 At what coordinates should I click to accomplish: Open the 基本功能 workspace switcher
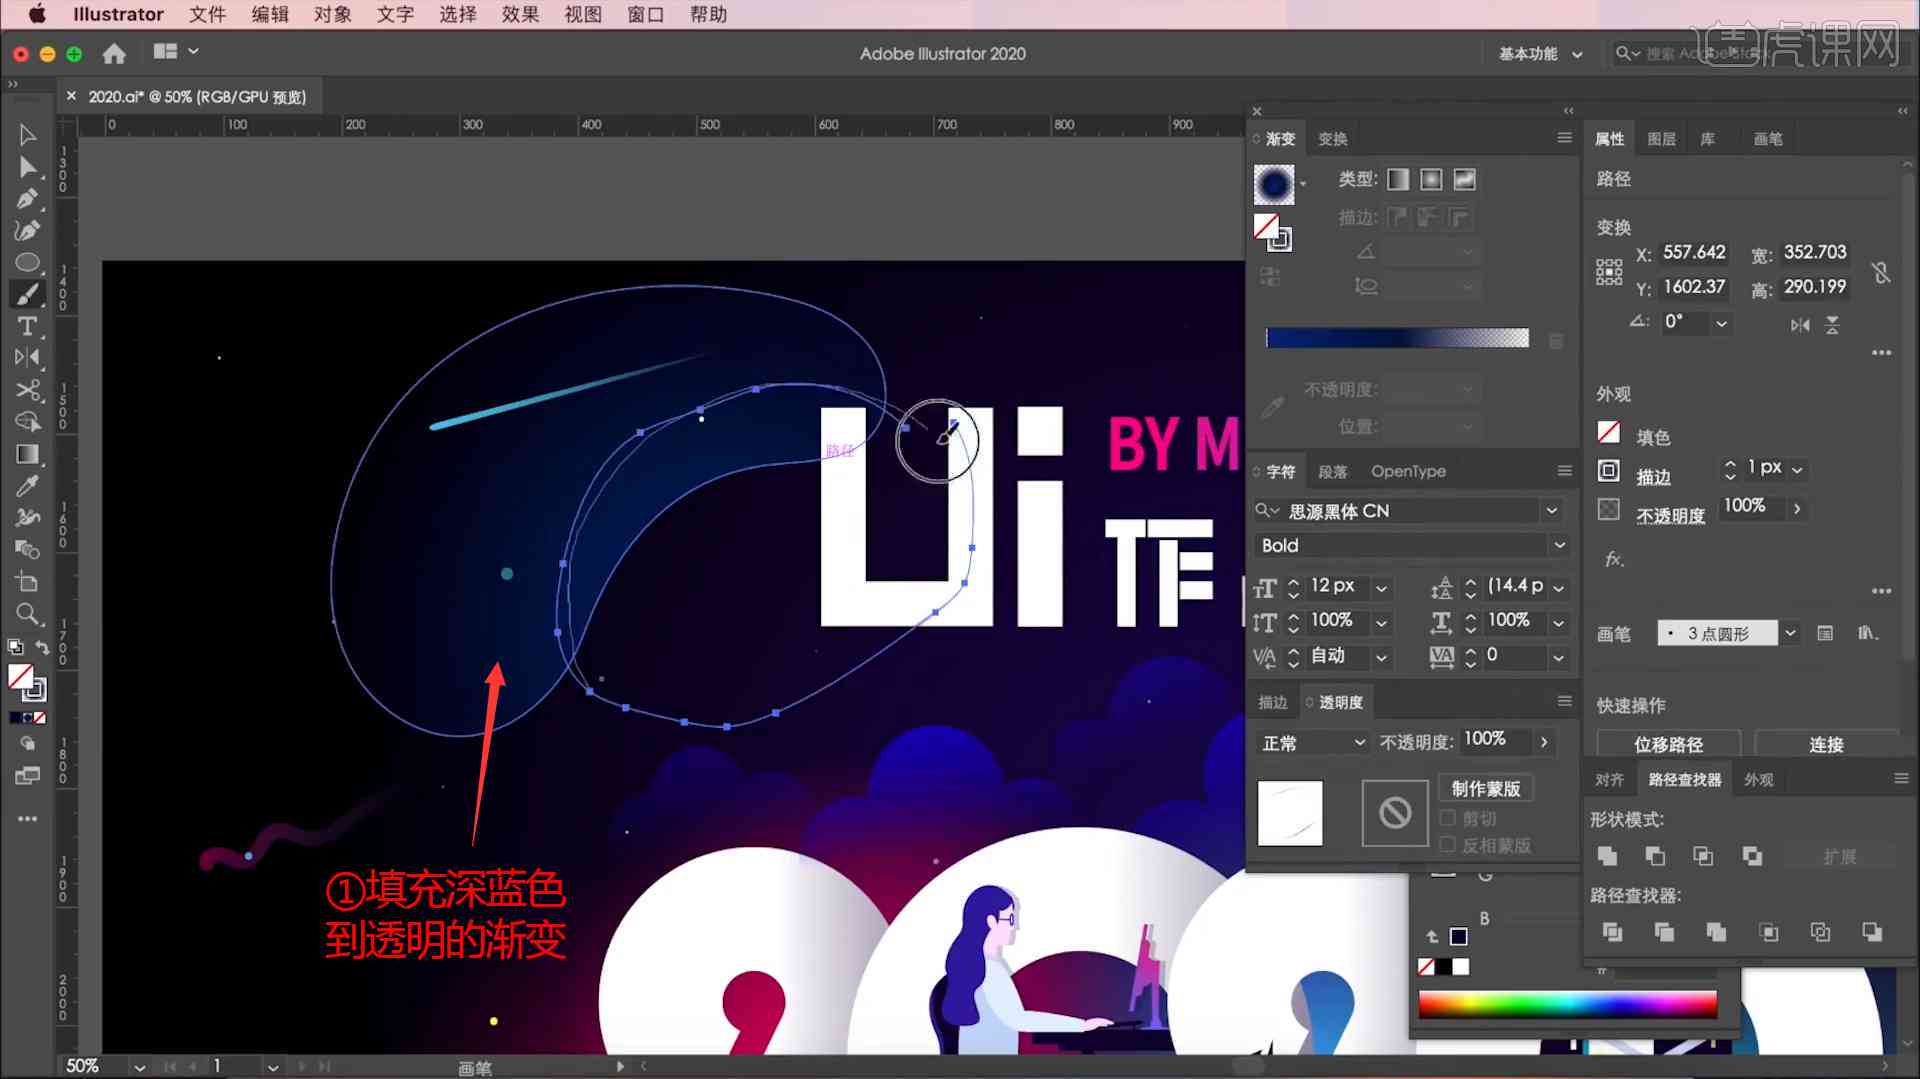1540,54
